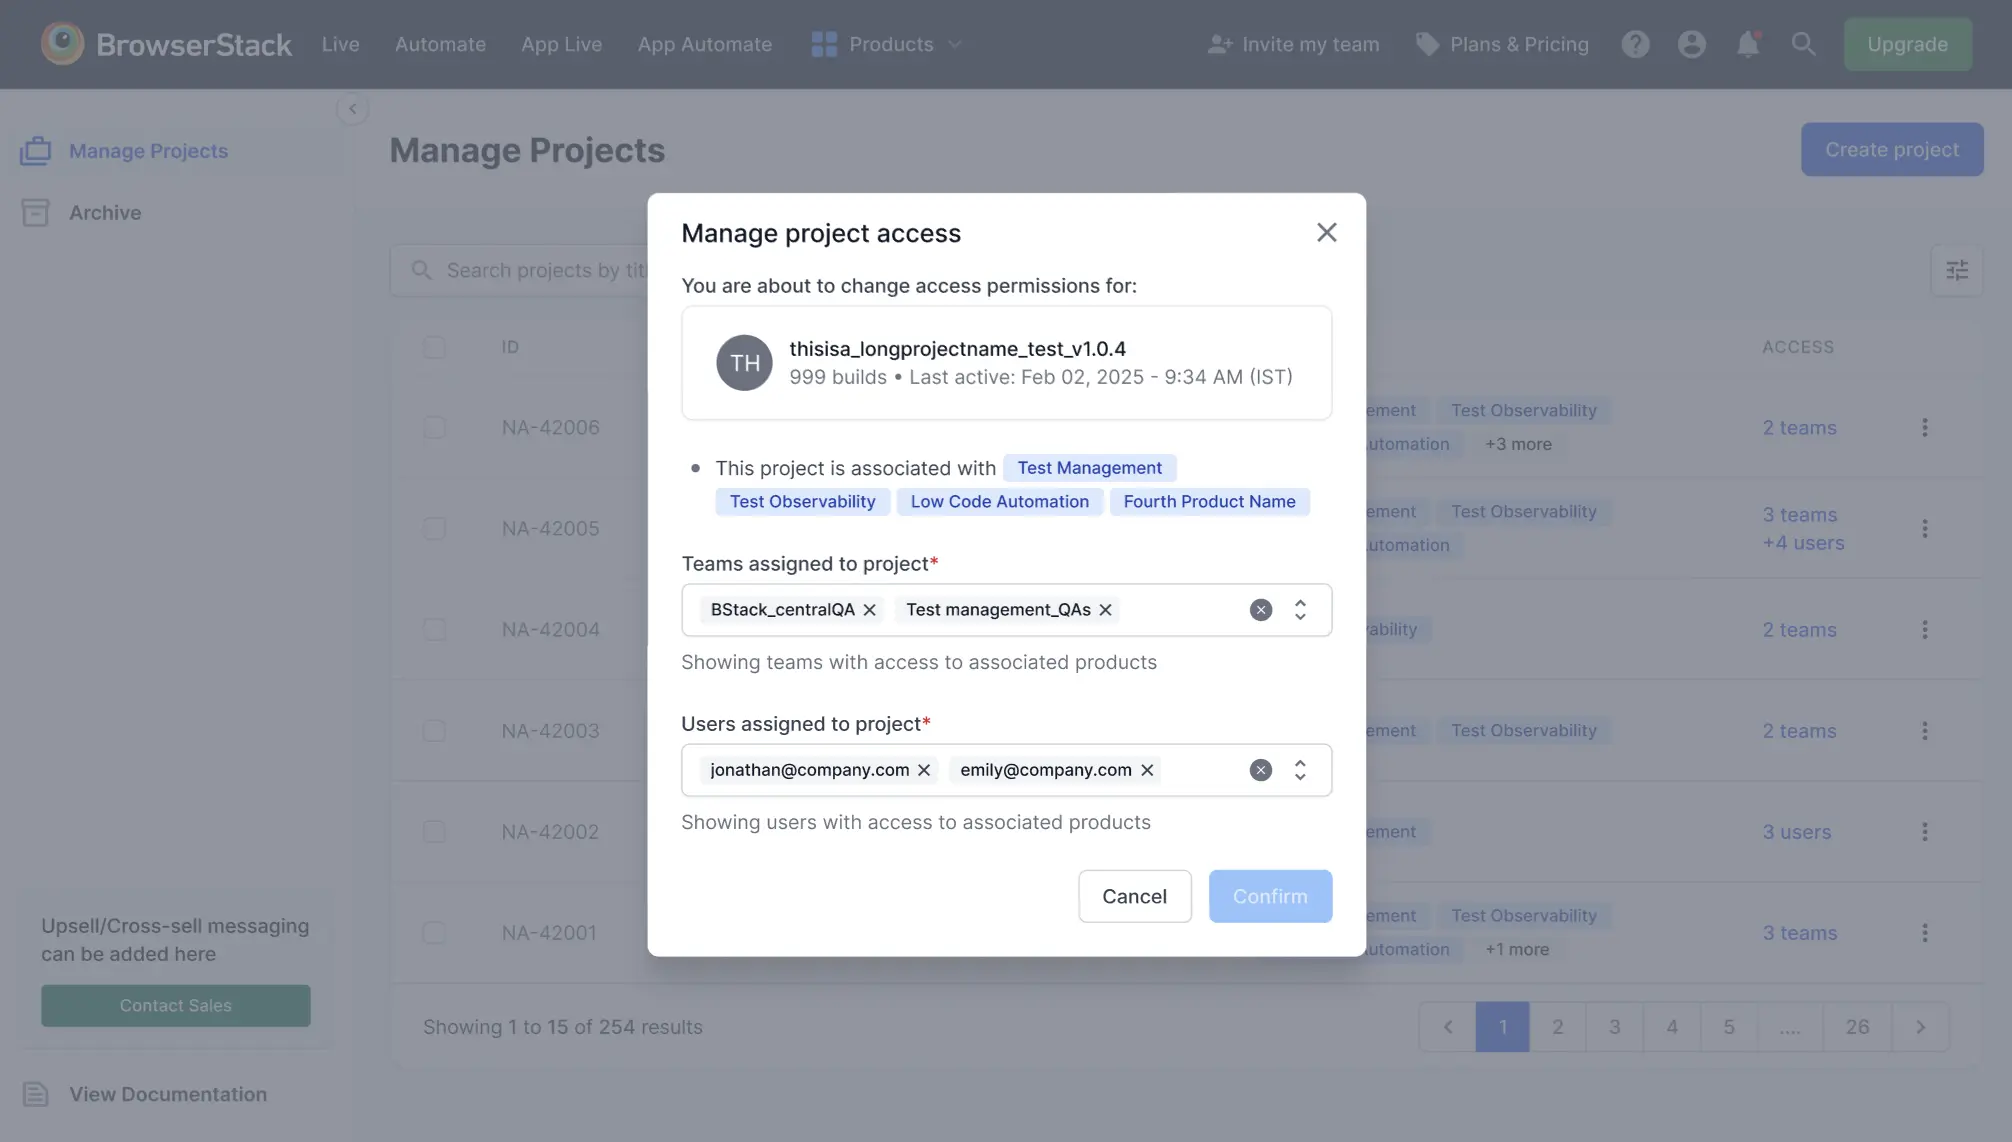Go to page 3 of results
The width and height of the screenshot is (2012, 1142).
[1614, 1027]
